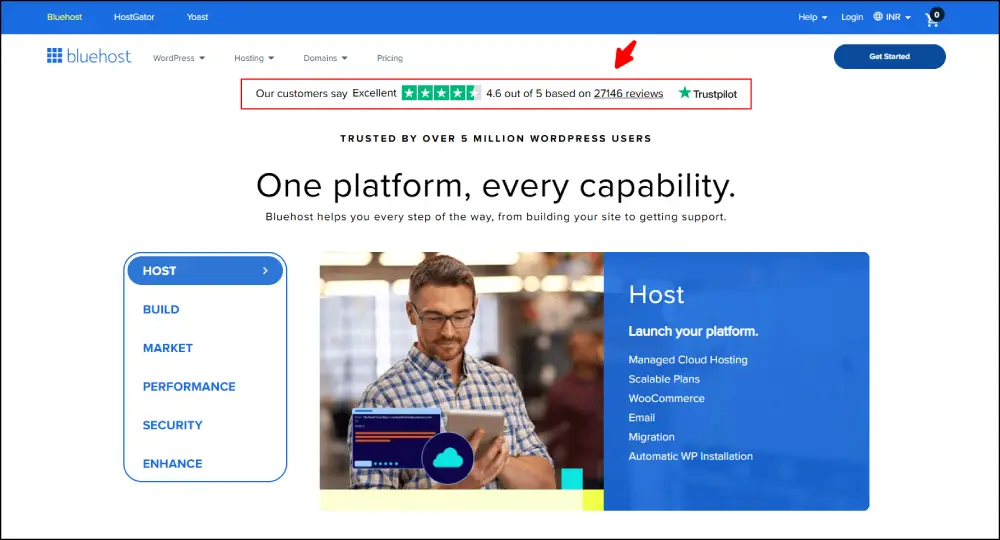Select the SECURITY tab
The width and height of the screenshot is (1000, 540).
[172, 425]
